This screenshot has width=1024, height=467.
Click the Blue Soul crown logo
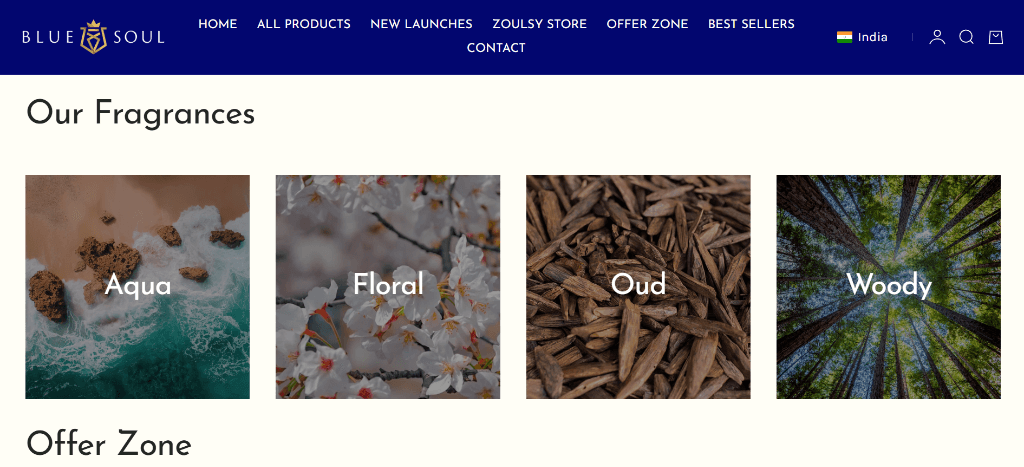pos(93,37)
